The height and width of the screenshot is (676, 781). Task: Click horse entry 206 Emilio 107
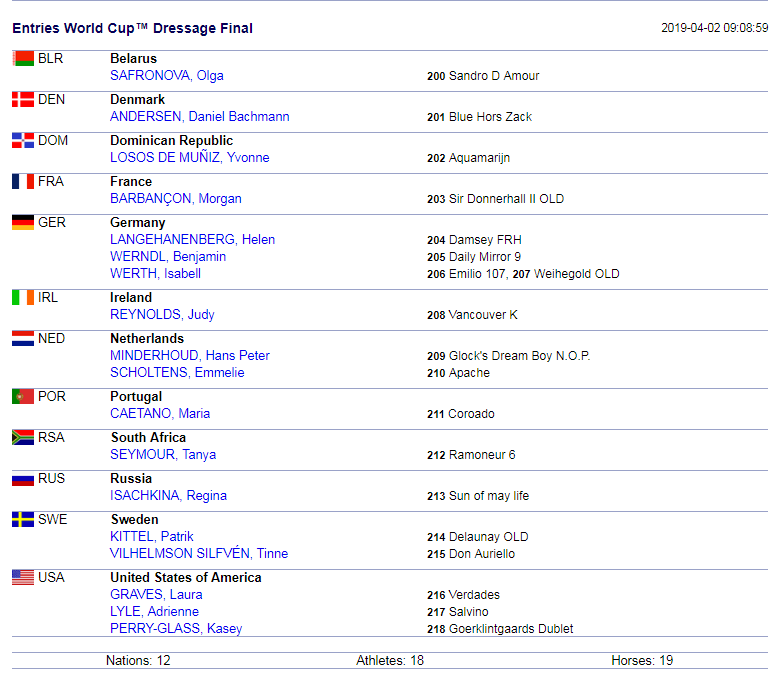pos(466,274)
